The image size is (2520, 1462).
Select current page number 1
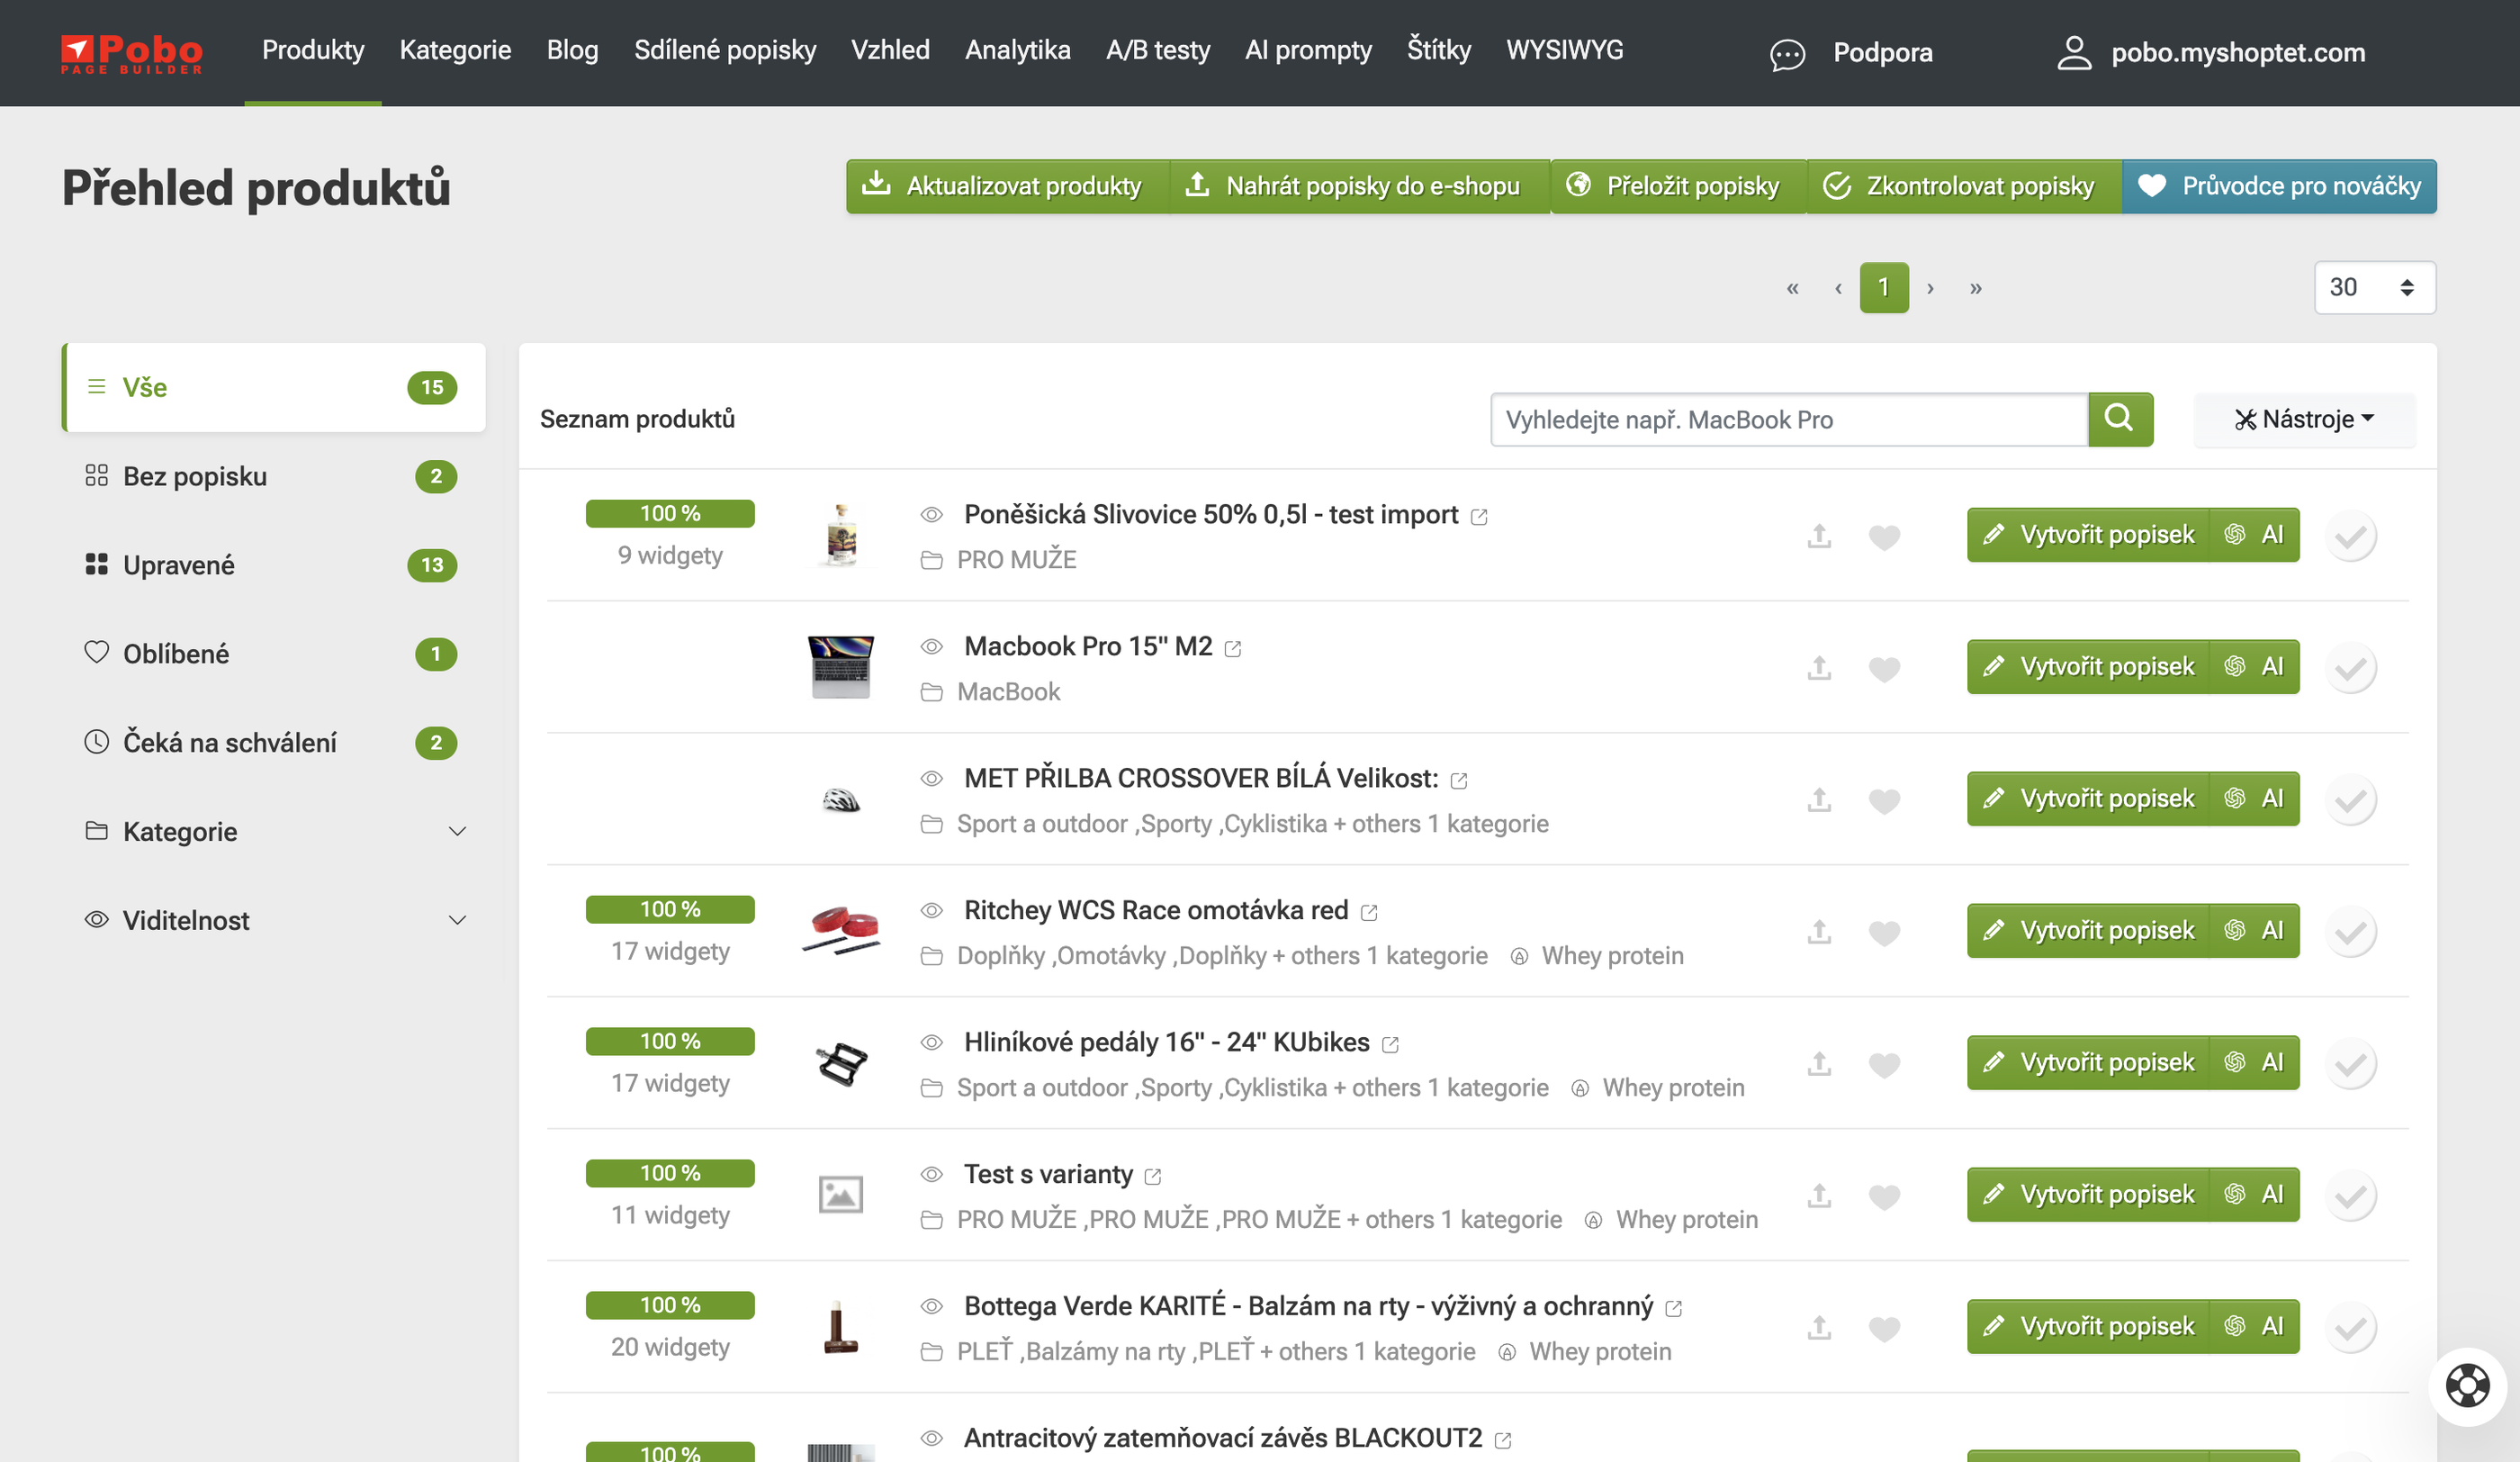(1884, 288)
